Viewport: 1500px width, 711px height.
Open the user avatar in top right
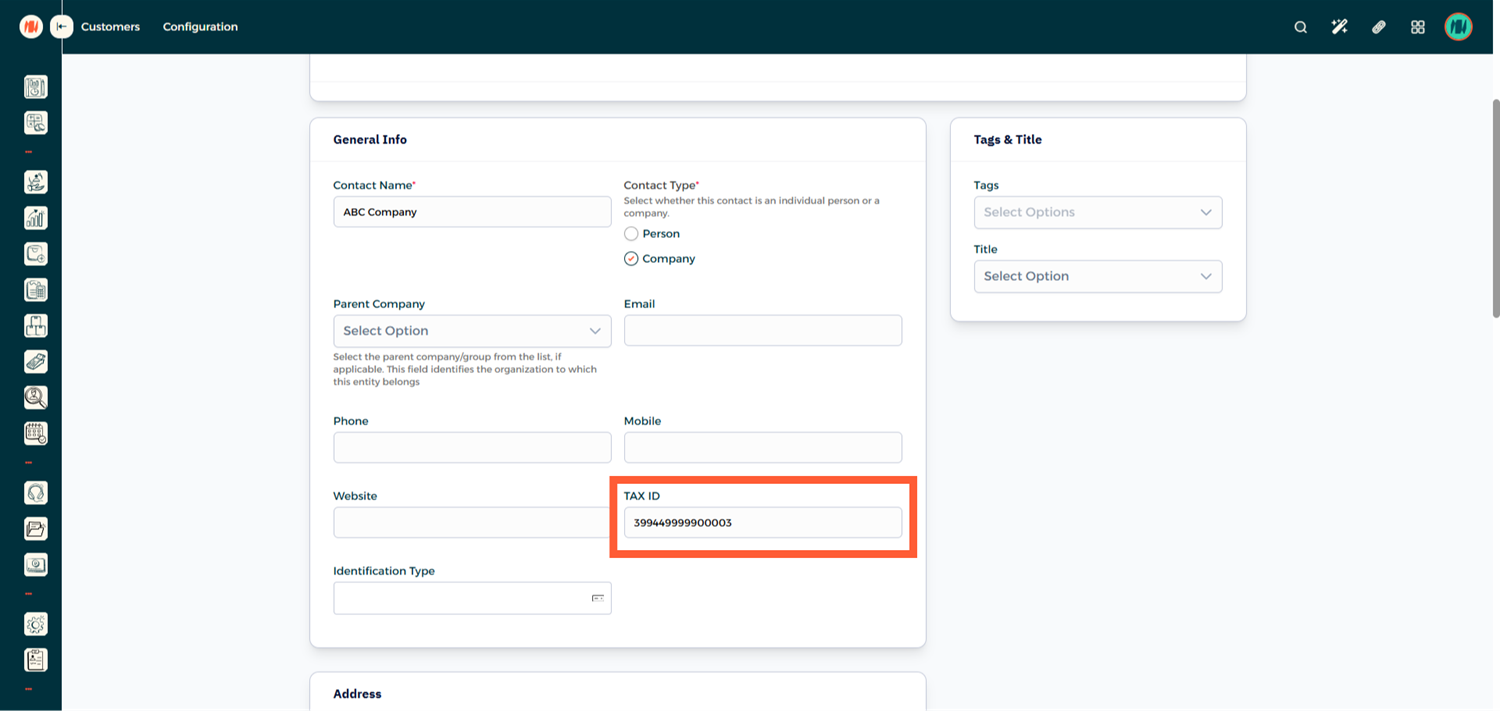pyautogui.click(x=1458, y=27)
